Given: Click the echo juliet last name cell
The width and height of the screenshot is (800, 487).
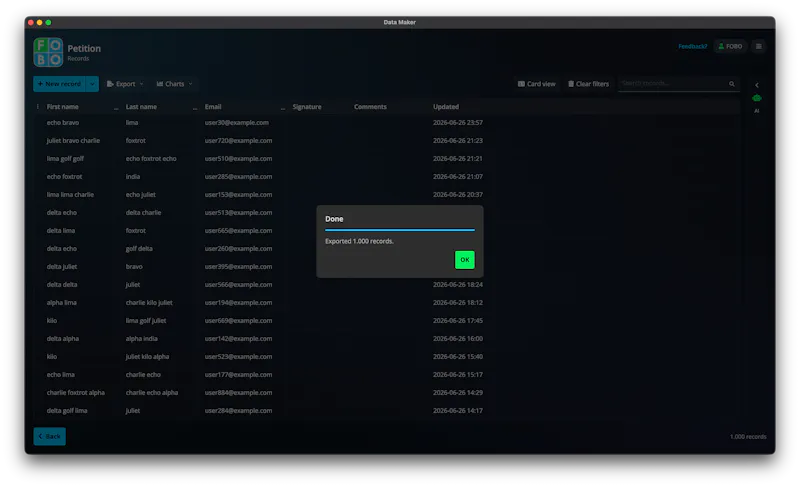Looking at the screenshot, I should 141,194.
